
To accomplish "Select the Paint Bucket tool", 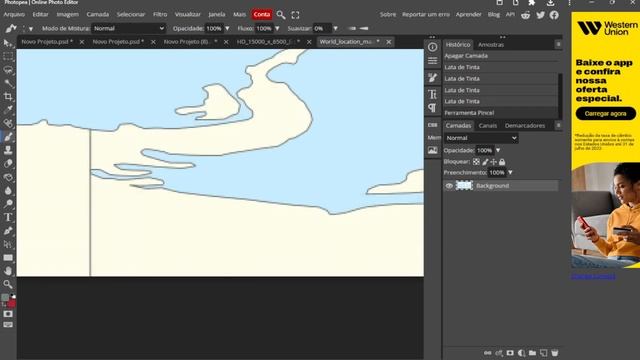I will pyautogui.click(x=8, y=177).
